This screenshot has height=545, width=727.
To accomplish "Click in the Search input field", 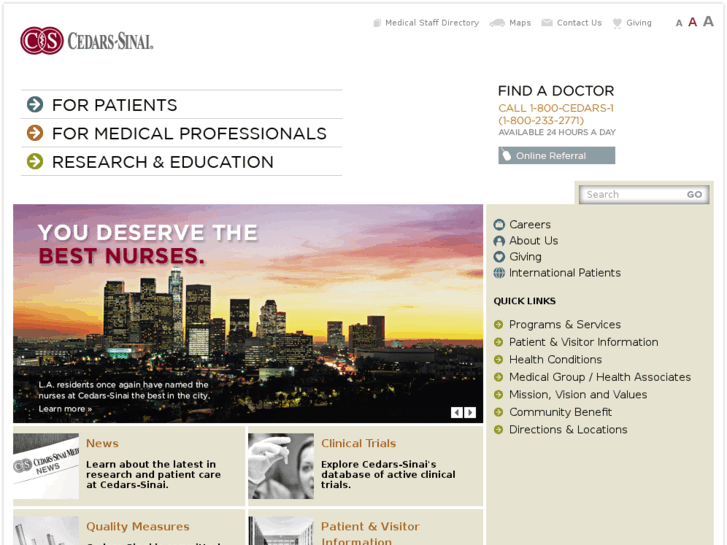I will [633, 194].
